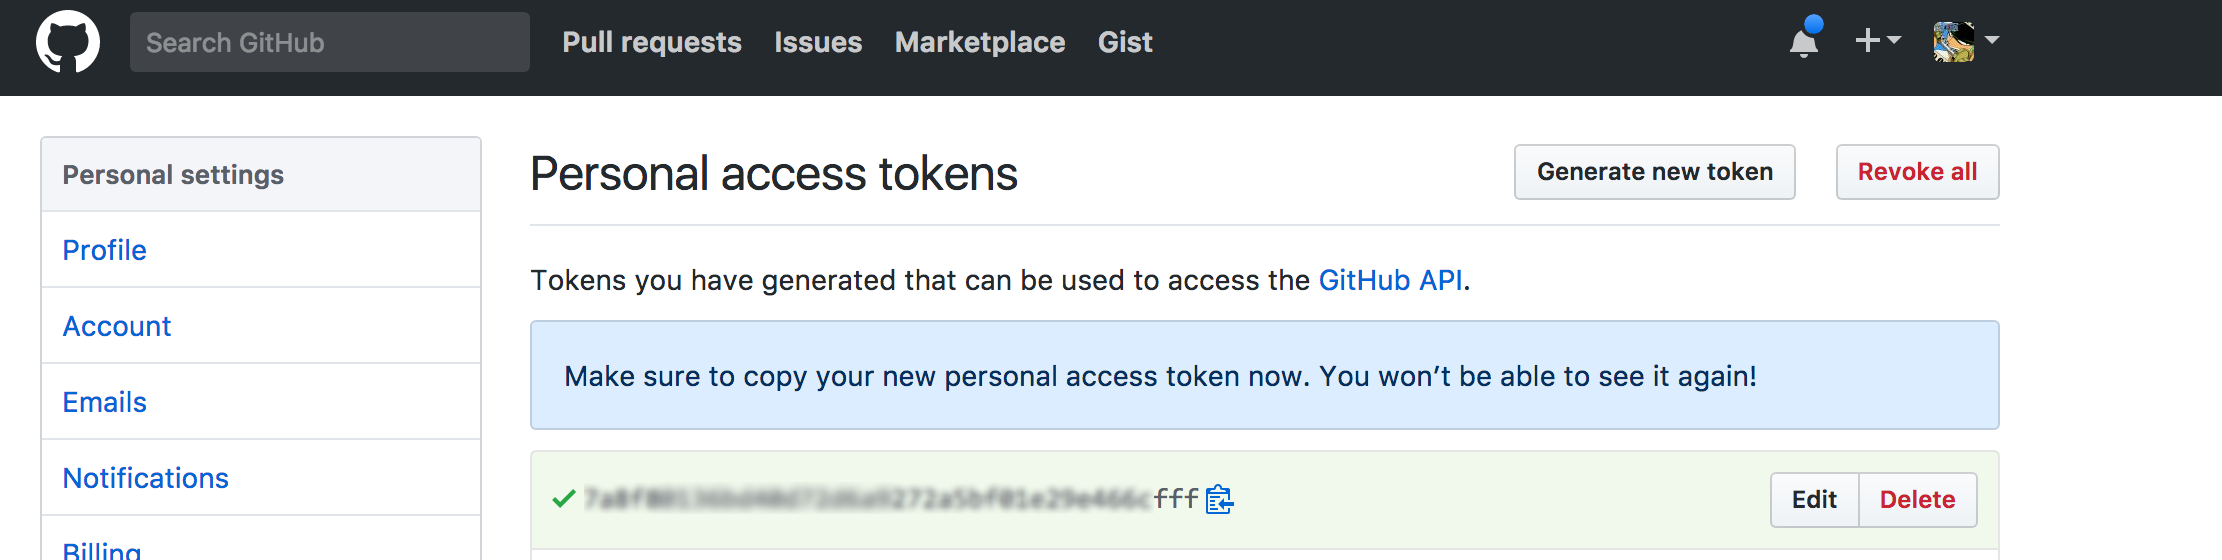Edit the newly generated token
This screenshot has height=560, width=2222.
coord(1814,500)
